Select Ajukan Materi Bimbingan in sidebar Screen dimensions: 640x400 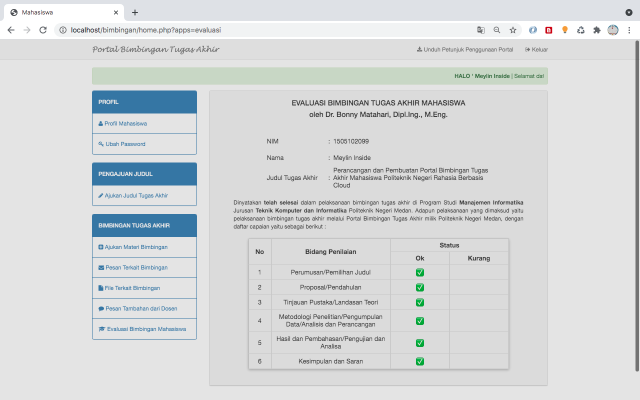coord(137,246)
